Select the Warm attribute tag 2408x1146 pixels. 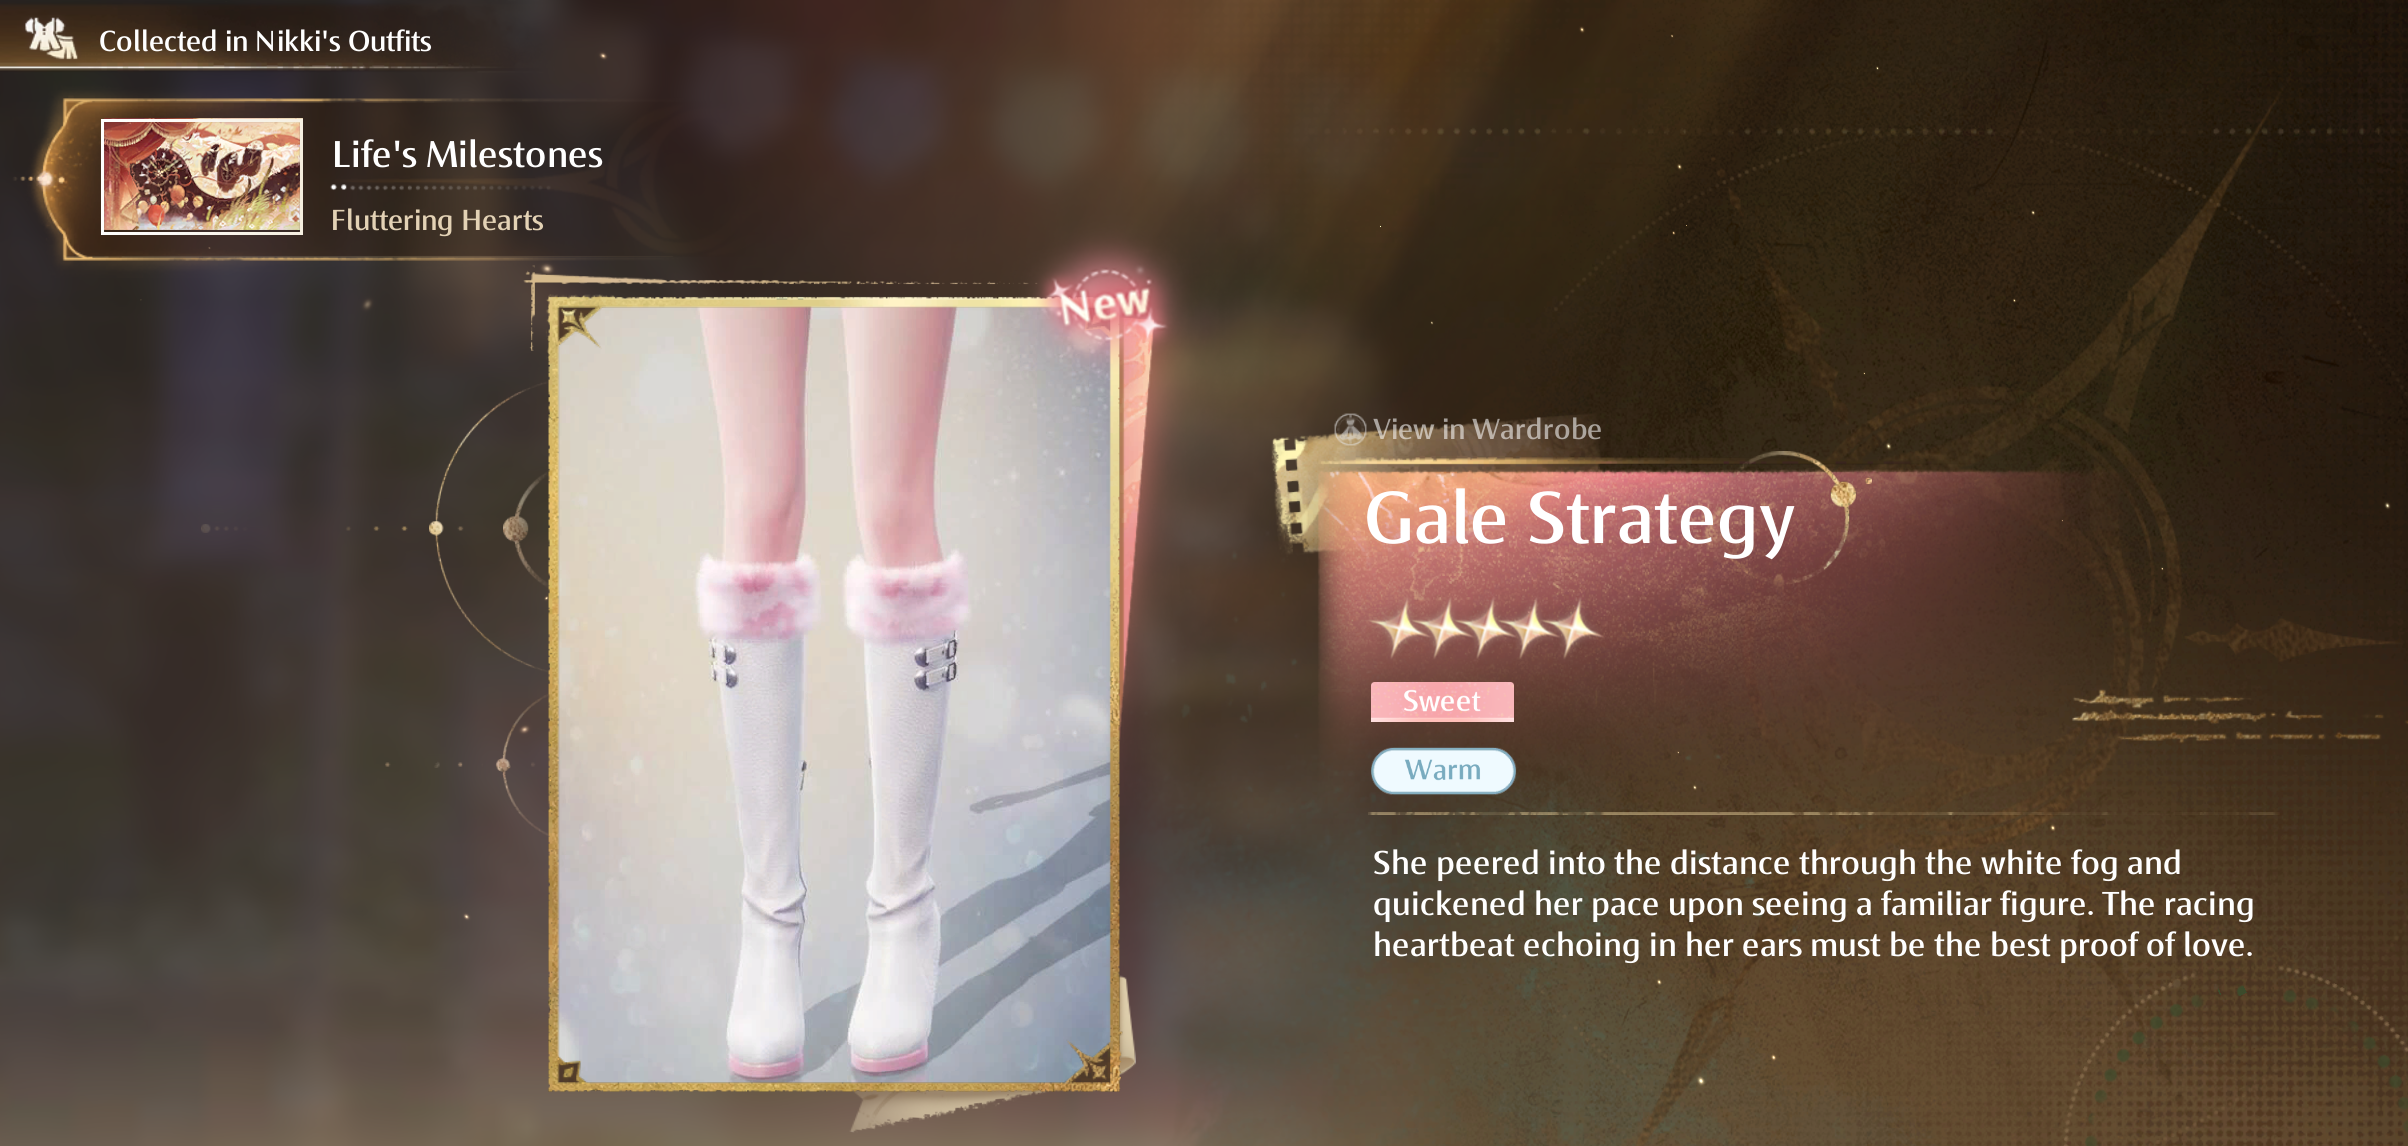click(x=1443, y=770)
